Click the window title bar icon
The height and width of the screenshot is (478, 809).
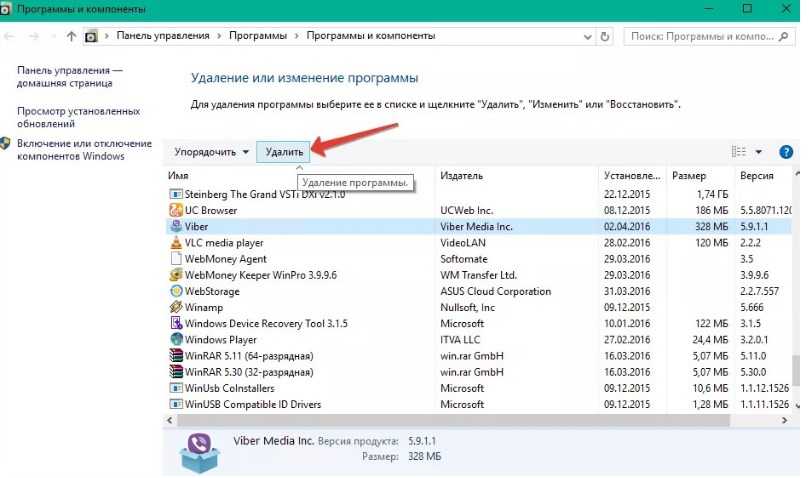click(5, 9)
